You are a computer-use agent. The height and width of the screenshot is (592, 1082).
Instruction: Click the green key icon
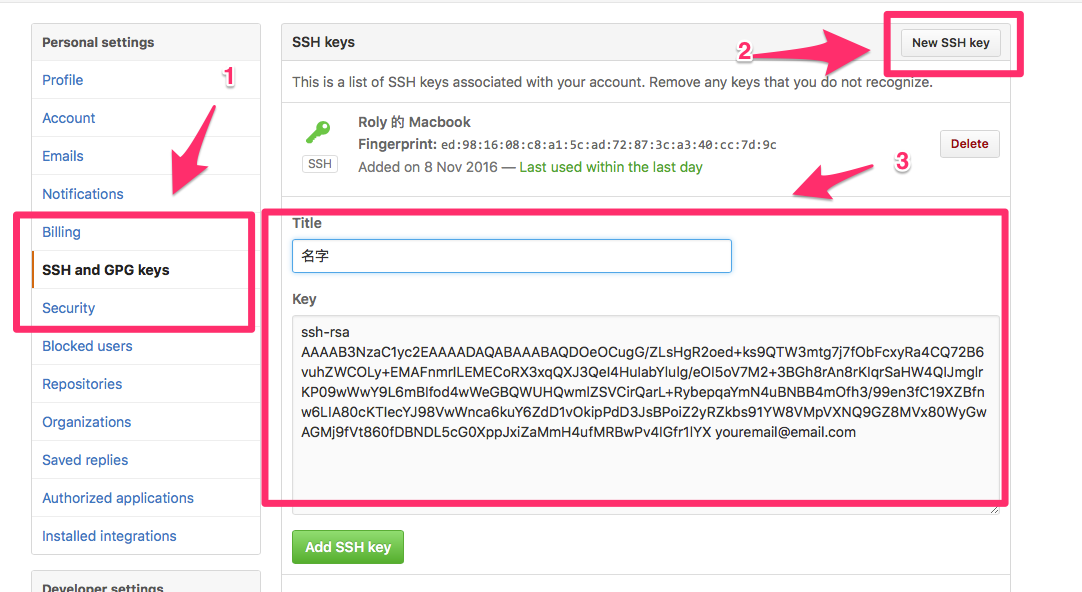tap(318, 132)
